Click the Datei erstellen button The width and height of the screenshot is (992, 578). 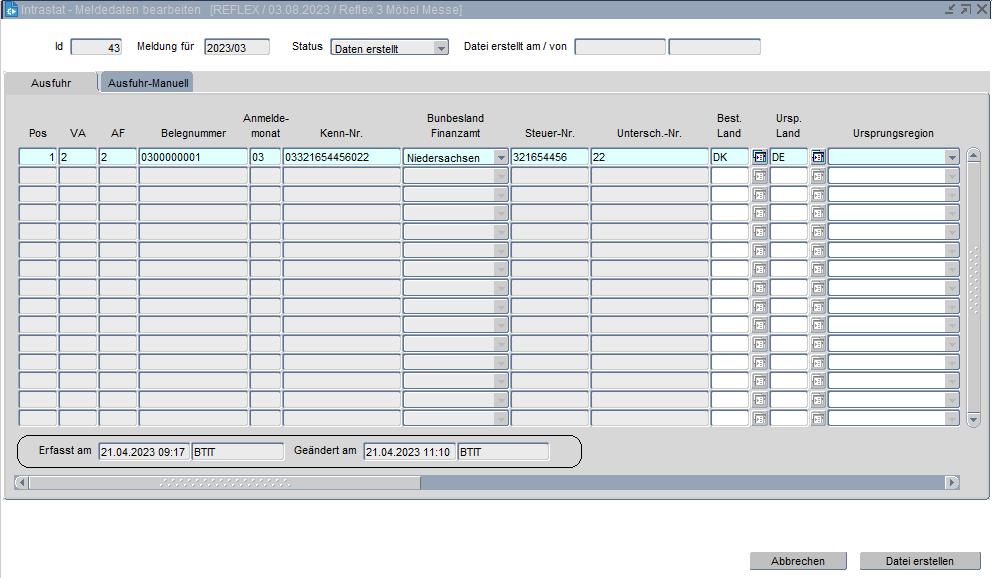tap(919, 561)
